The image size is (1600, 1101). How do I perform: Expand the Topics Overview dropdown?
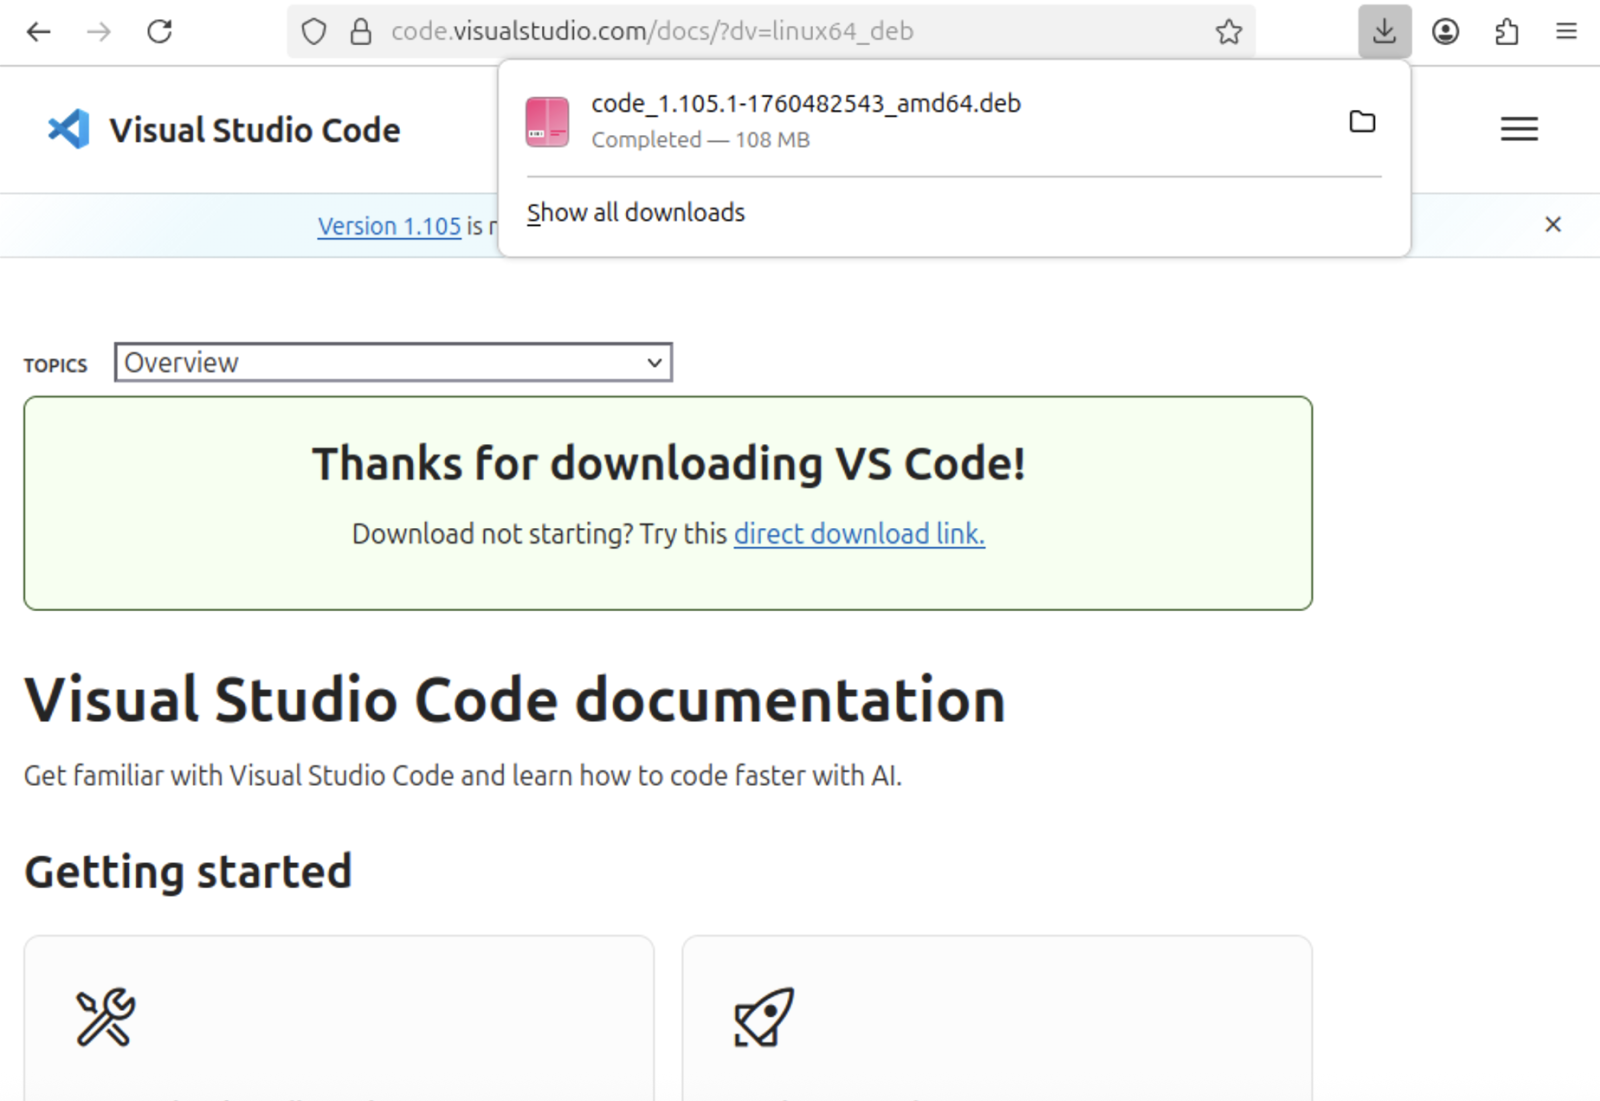click(x=393, y=362)
